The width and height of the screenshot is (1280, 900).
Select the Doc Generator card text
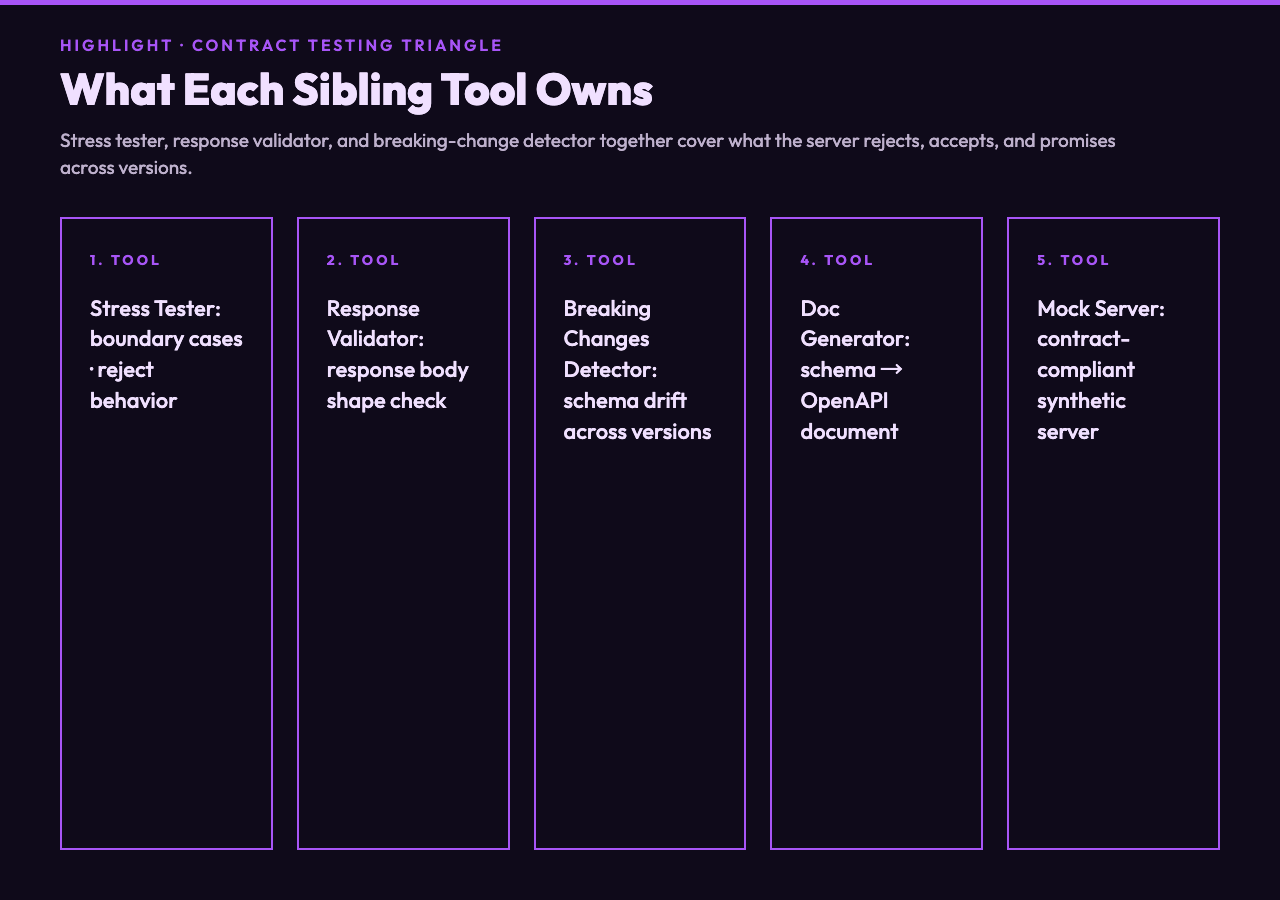855,370
